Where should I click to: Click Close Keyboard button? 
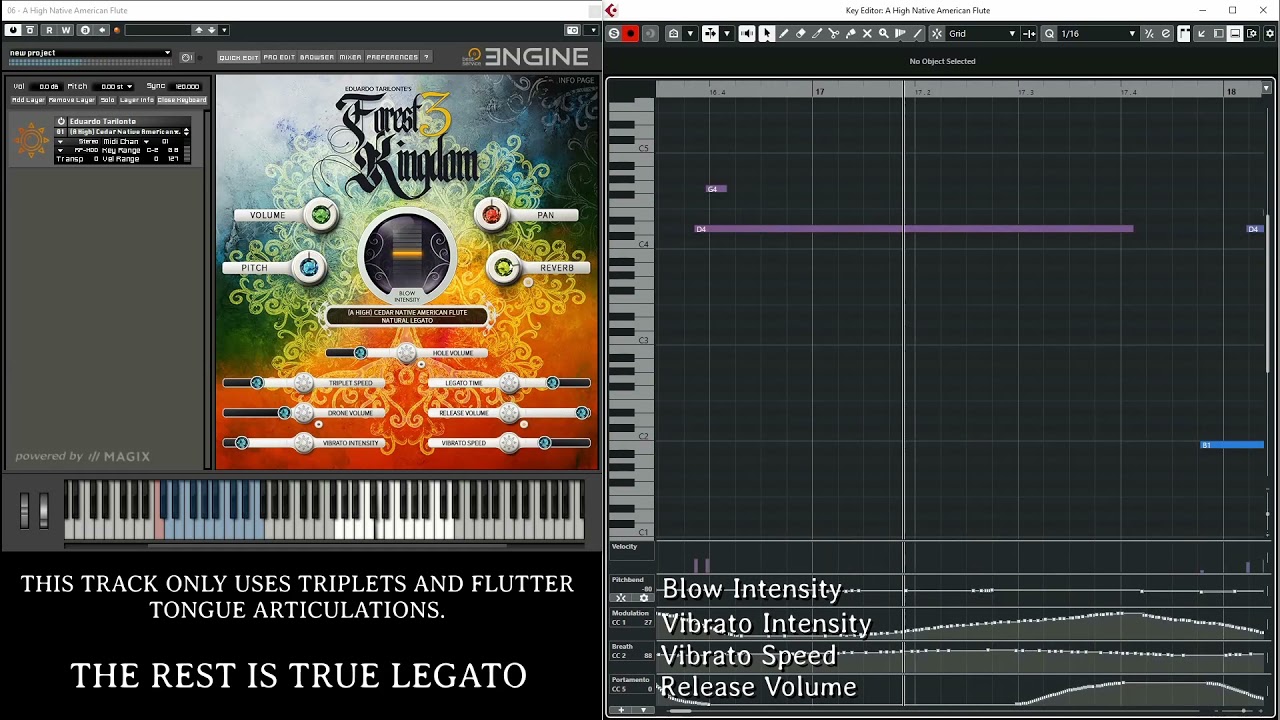tap(182, 100)
